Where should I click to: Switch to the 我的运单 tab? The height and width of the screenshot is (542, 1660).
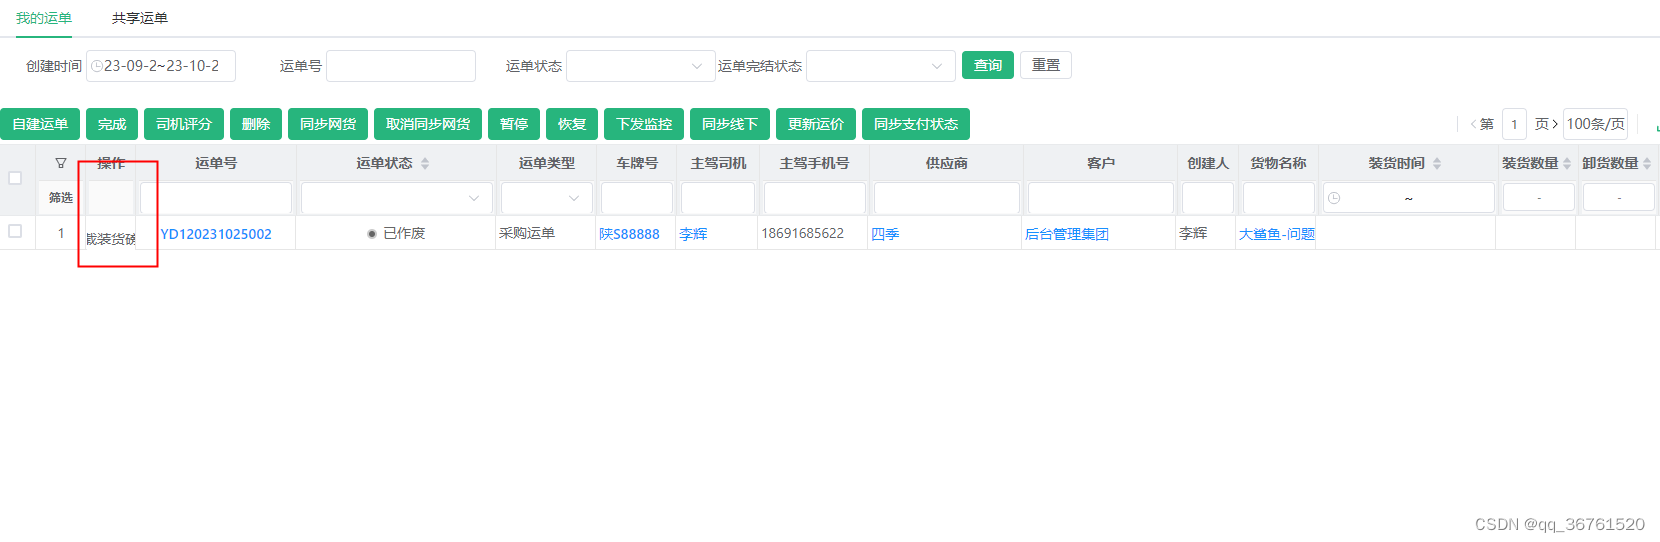44,18
